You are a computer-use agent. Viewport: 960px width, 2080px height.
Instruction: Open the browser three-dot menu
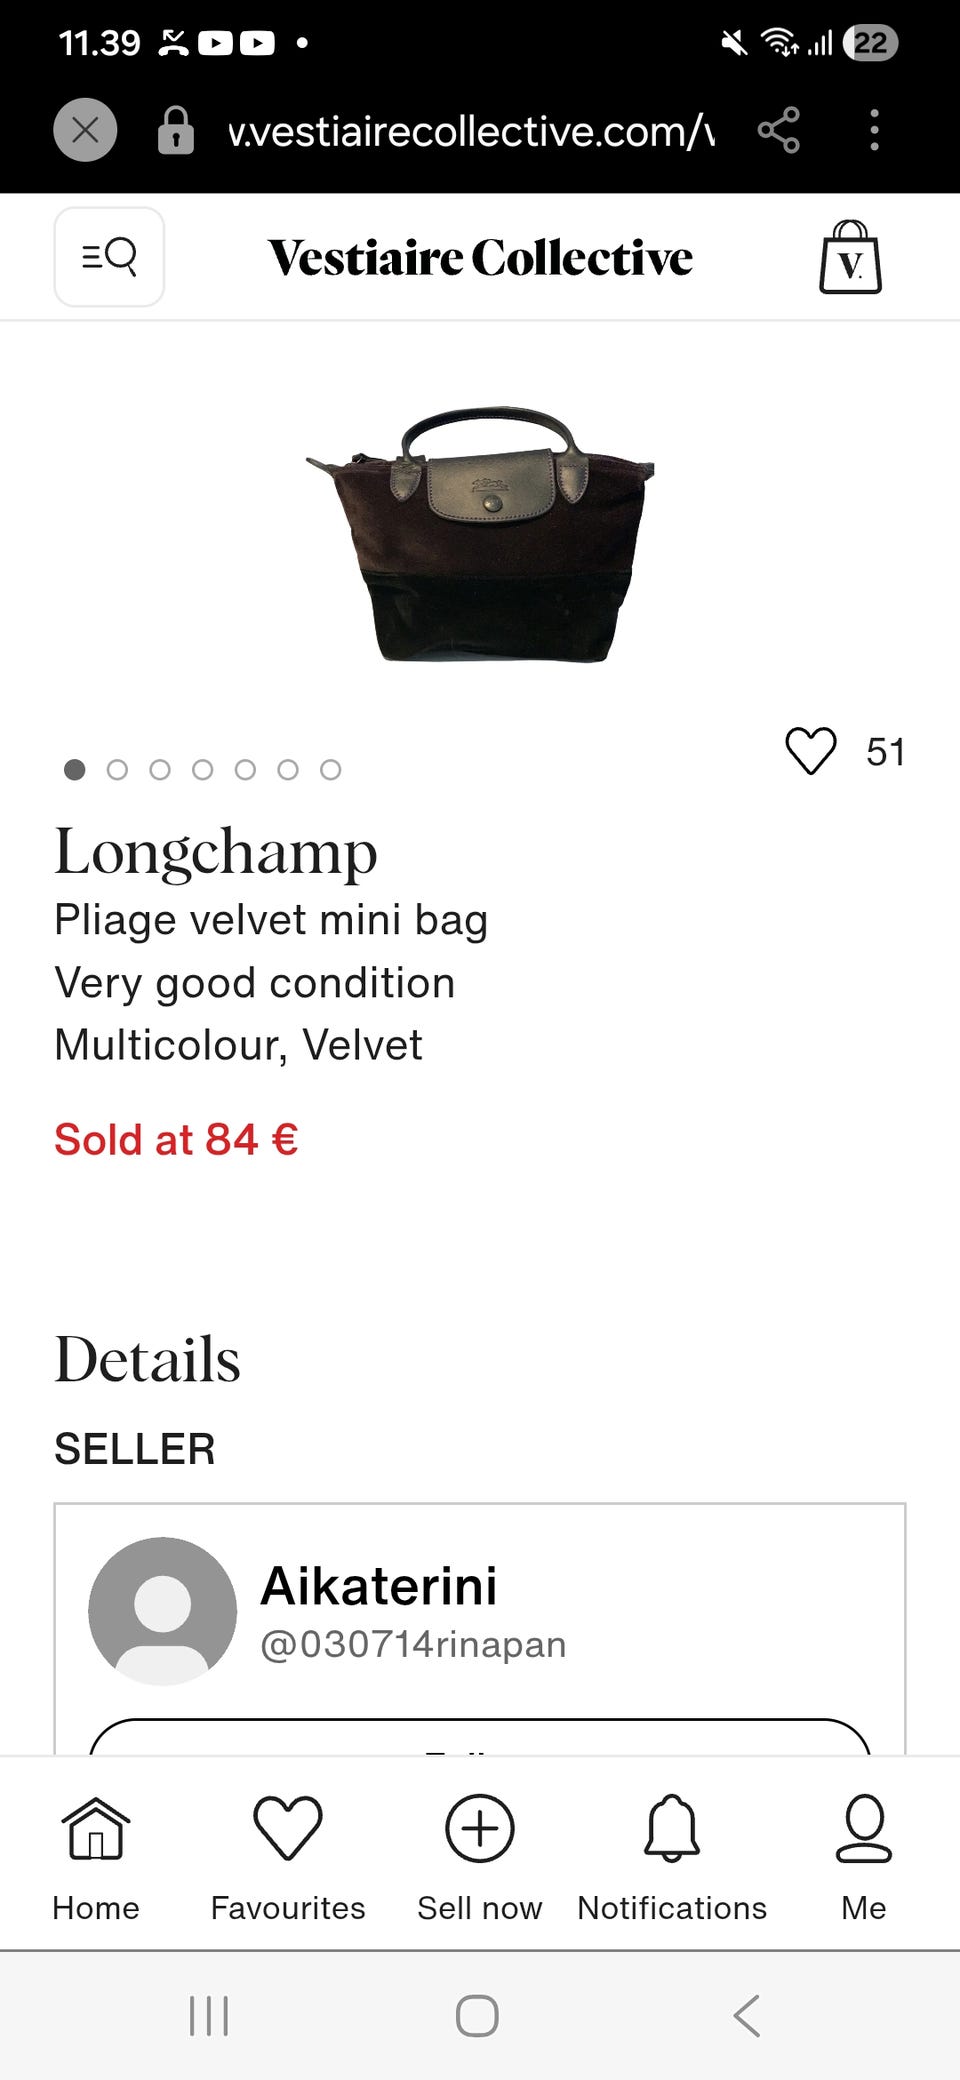(x=874, y=130)
